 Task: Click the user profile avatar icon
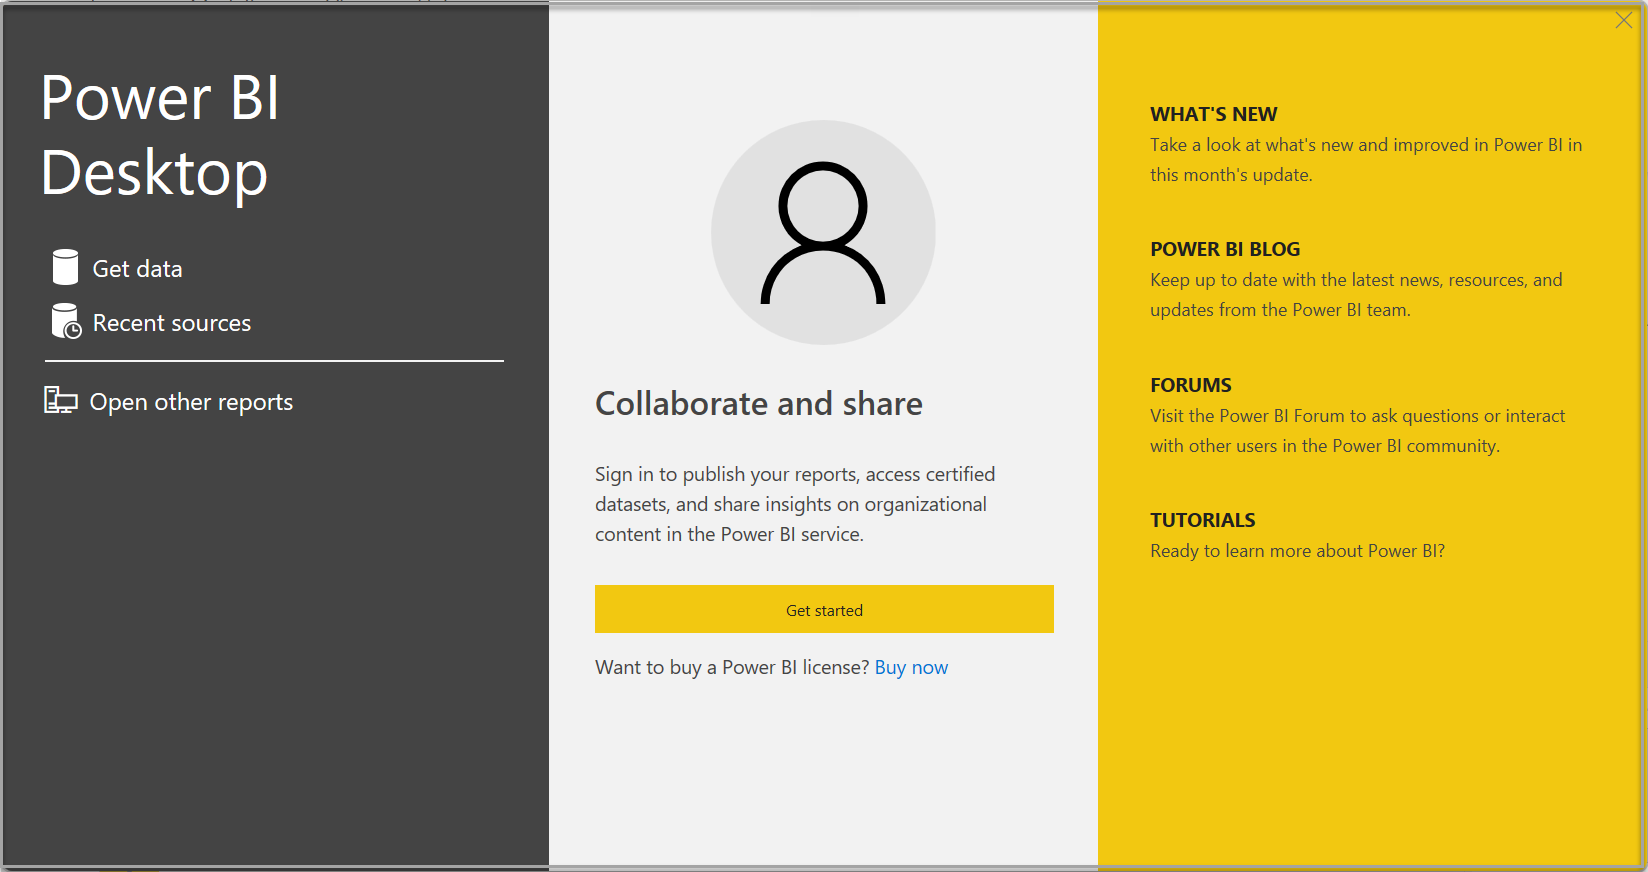(823, 232)
